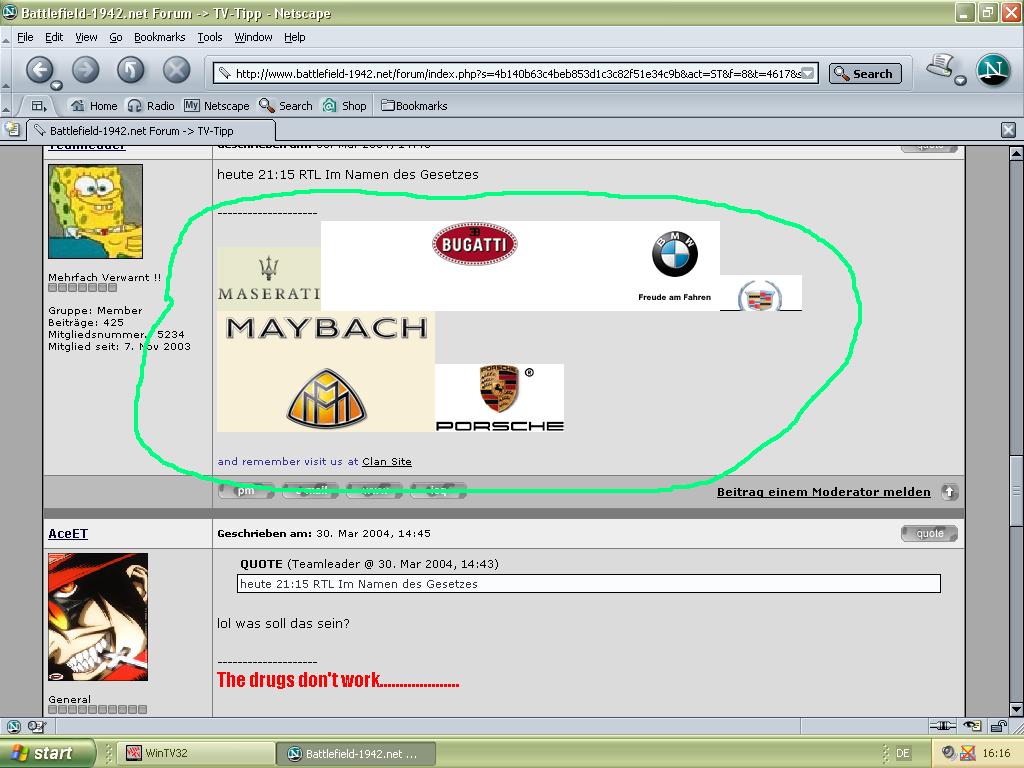Viewport: 1024px width, 768px height.
Task: Open the Edit menu
Action: point(54,37)
